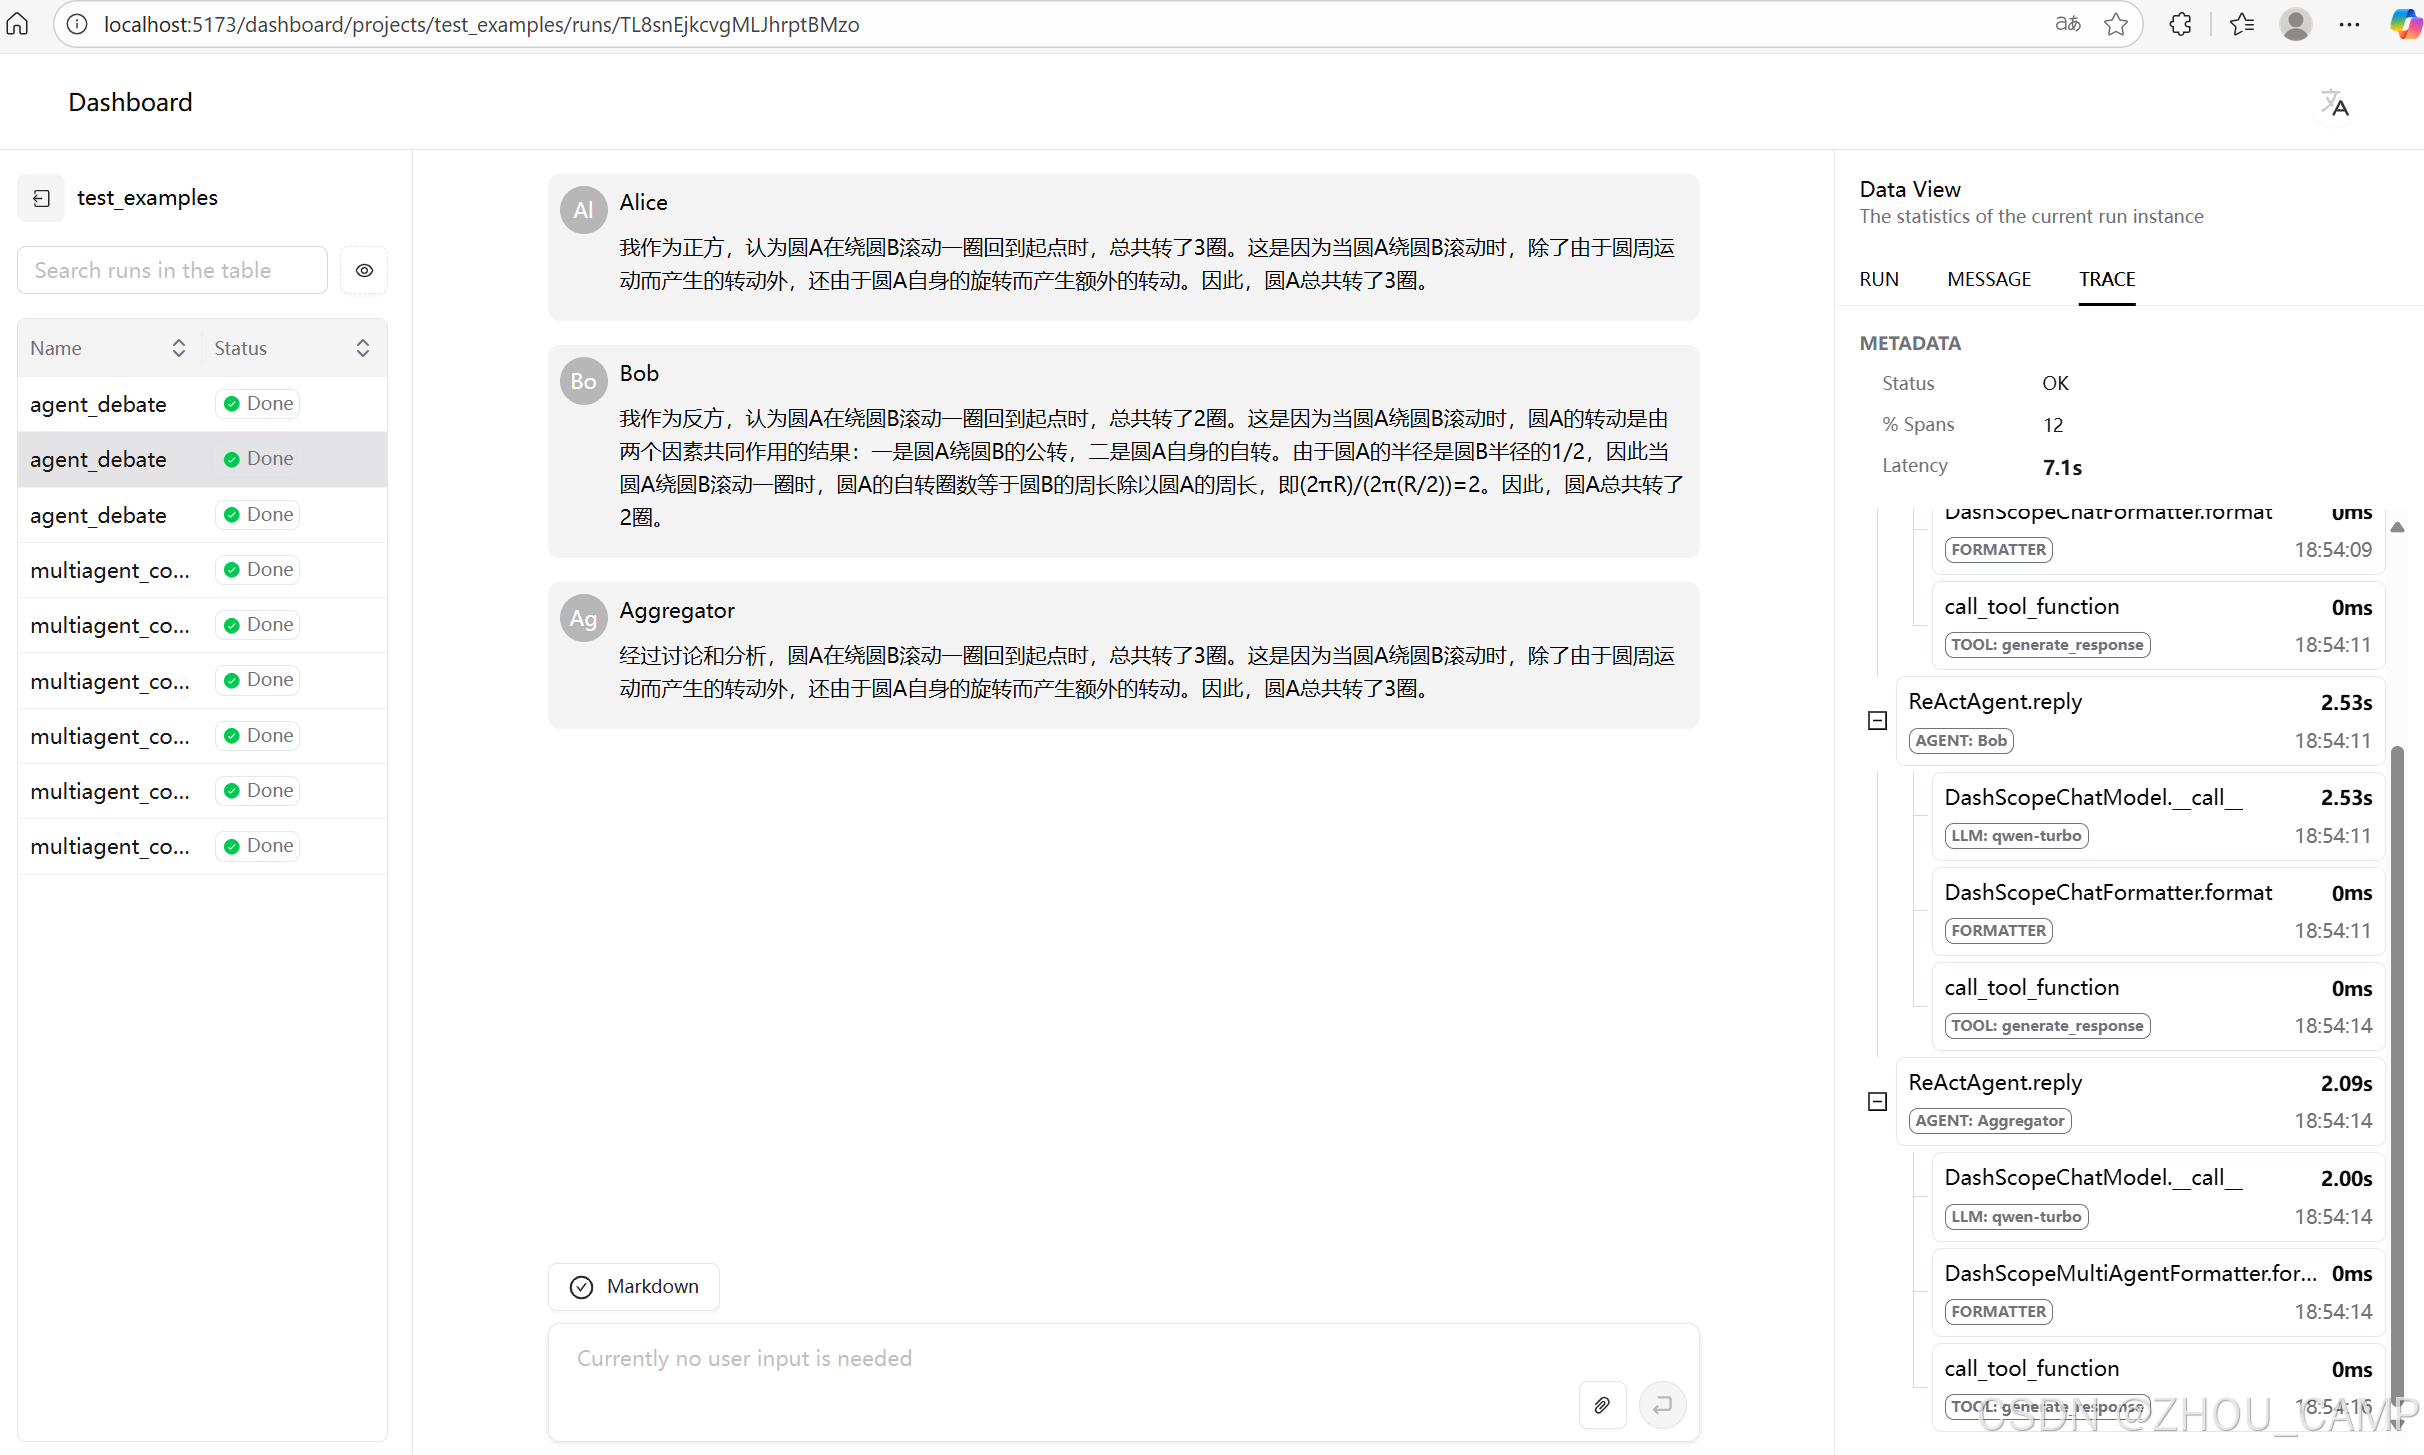Screen dimensions: 2424x1455
Task: Select the third agent_debate run
Action: (x=202, y=515)
